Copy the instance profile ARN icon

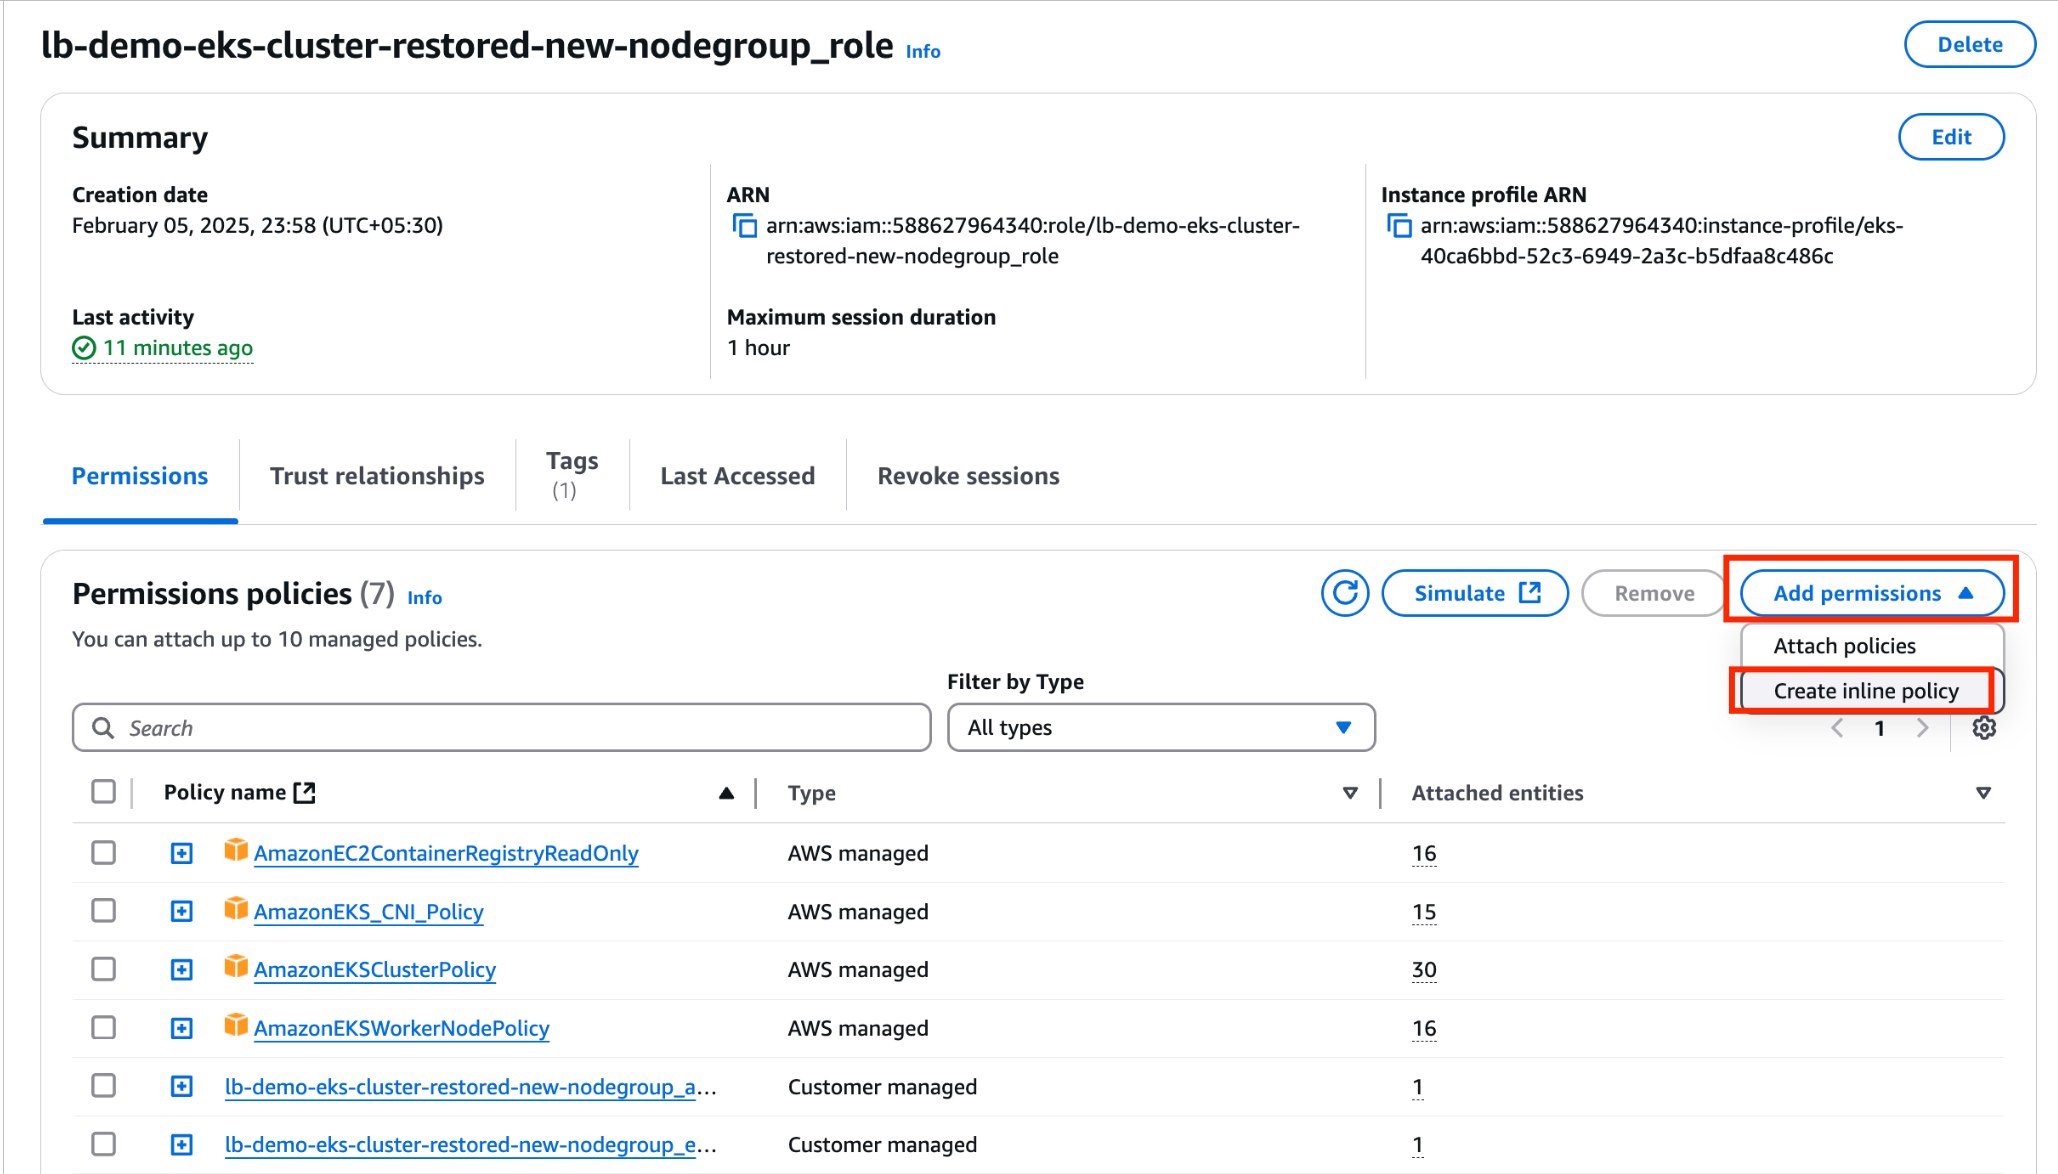coord(1399,226)
